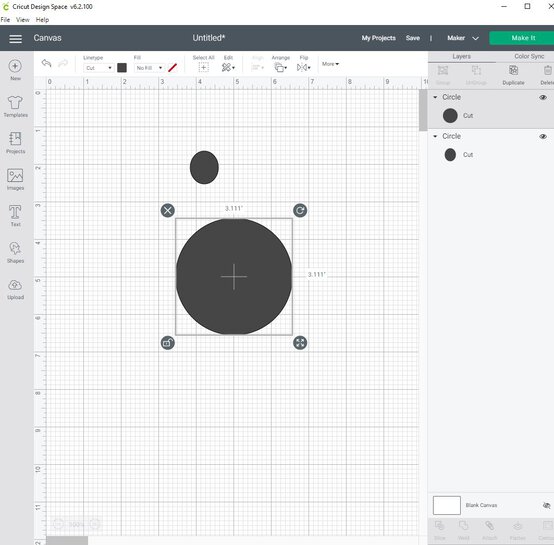This screenshot has width=554, height=545.
Task: Switch to the Color Sync tab
Action: point(529,57)
